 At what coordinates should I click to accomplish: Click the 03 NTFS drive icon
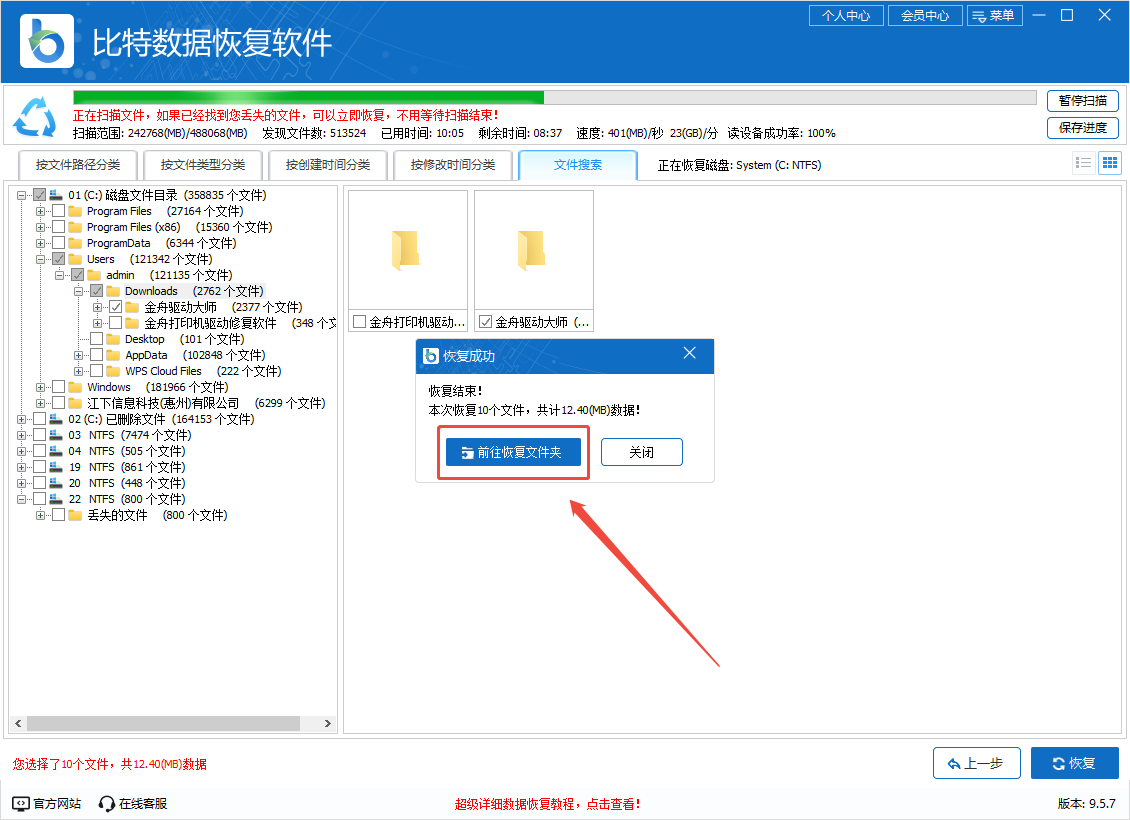[x=55, y=435]
